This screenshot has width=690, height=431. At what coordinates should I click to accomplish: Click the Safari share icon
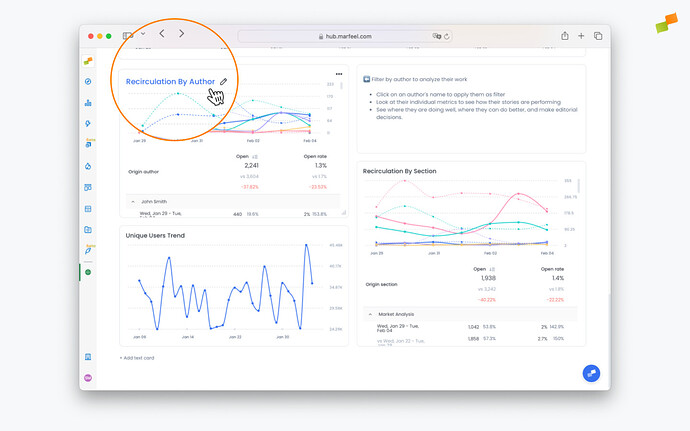pyautogui.click(x=565, y=36)
